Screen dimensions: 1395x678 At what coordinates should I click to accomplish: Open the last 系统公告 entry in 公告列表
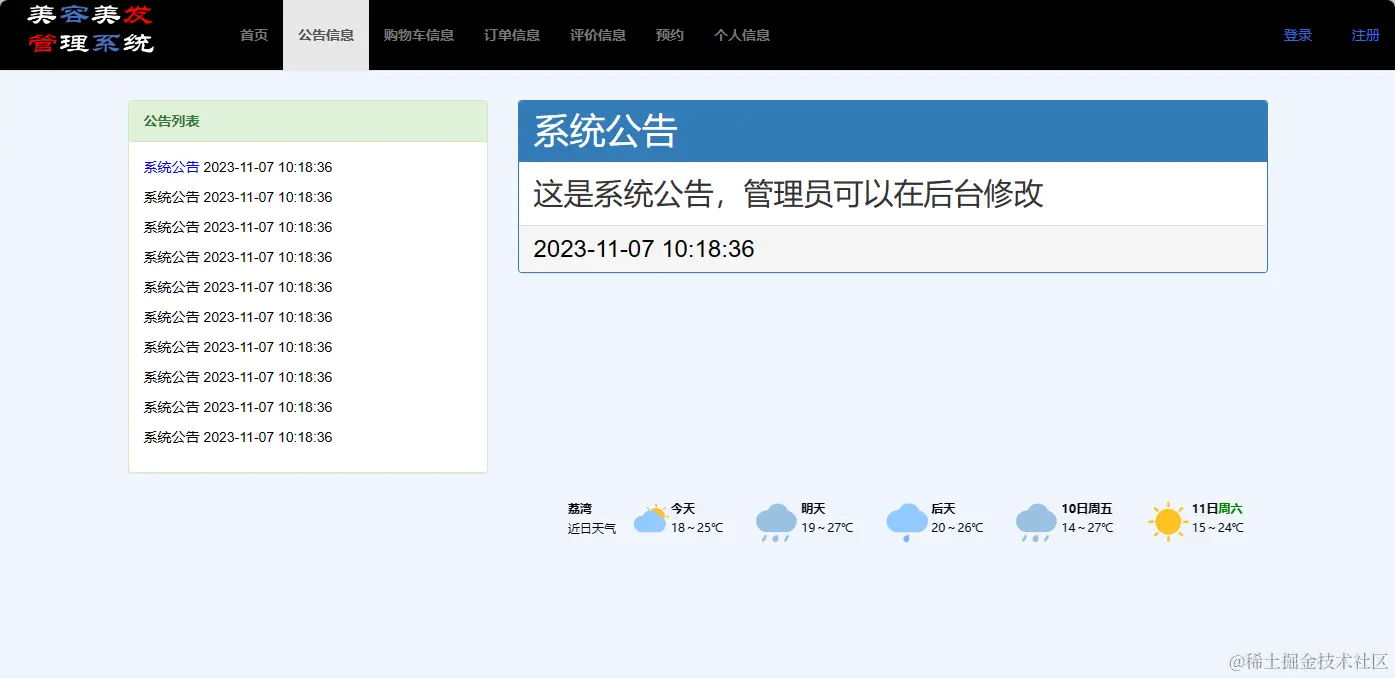pyautogui.click(x=238, y=437)
